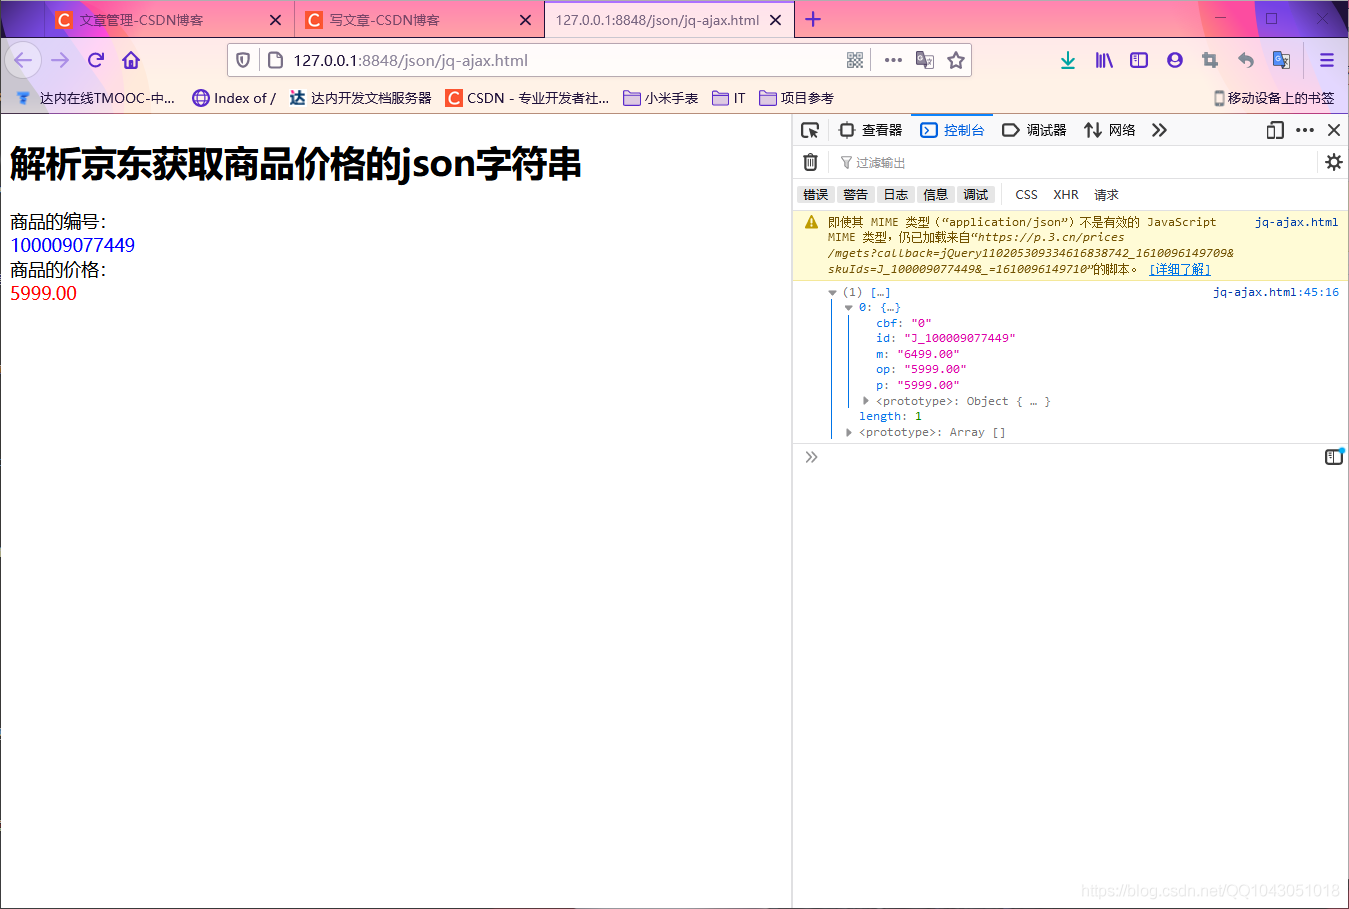Switch to multi-line editor mode
The image size is (1349, 909).
[x=1334, y=457]
